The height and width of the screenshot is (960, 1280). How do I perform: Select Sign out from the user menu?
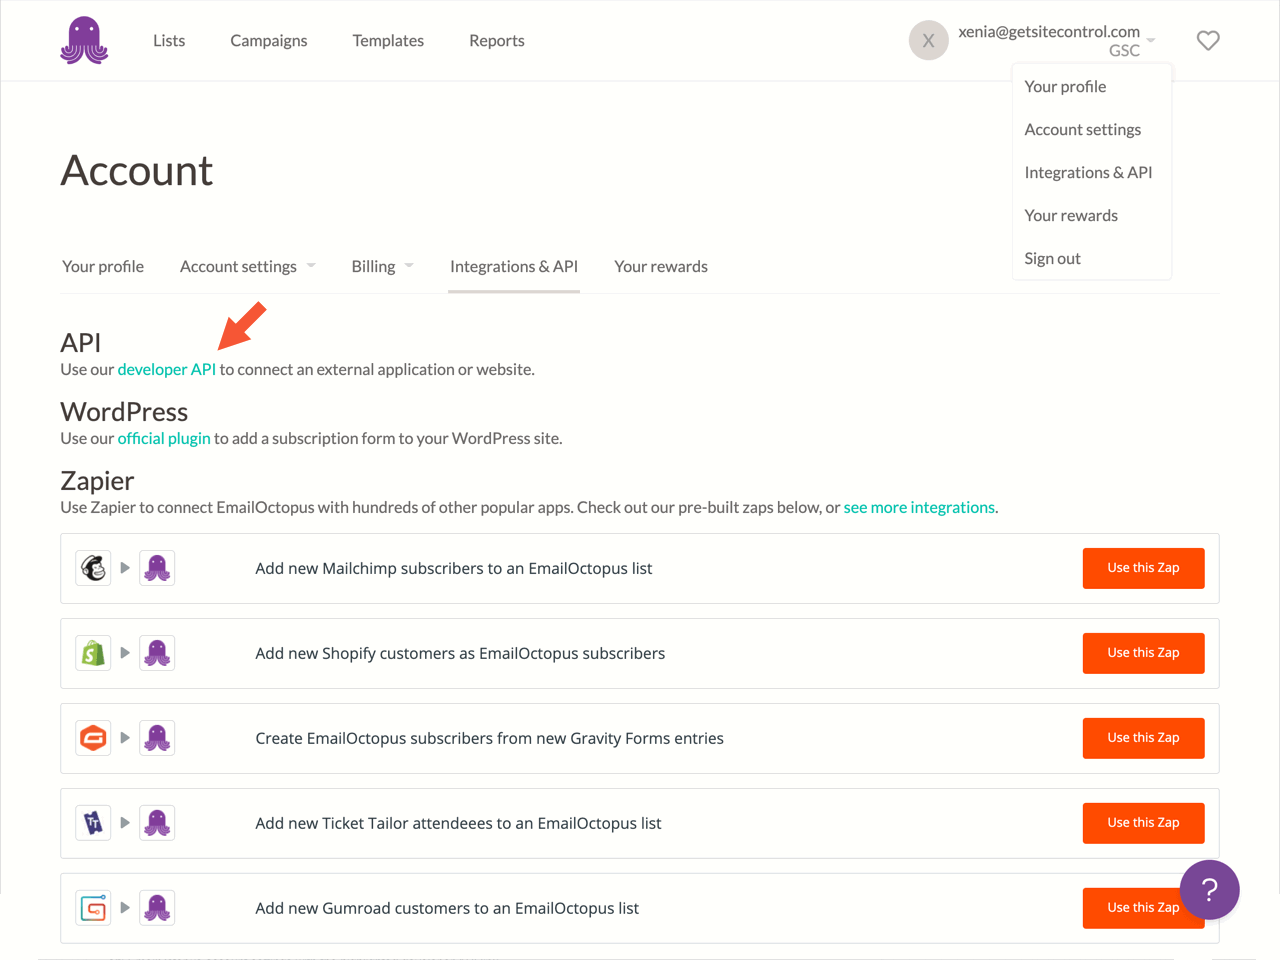pos(1052,258)
